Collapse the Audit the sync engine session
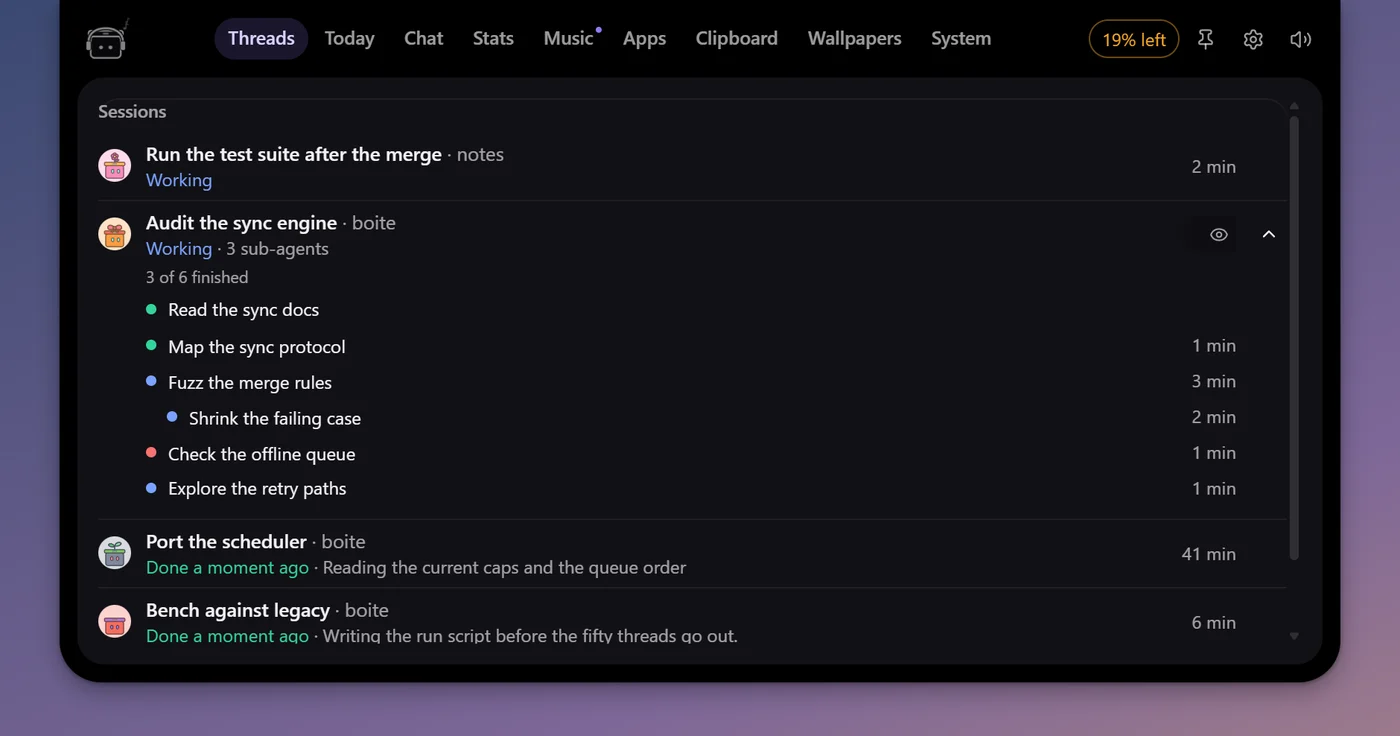Screen dimensions: 1400x736 click(x=1269, y=234)
